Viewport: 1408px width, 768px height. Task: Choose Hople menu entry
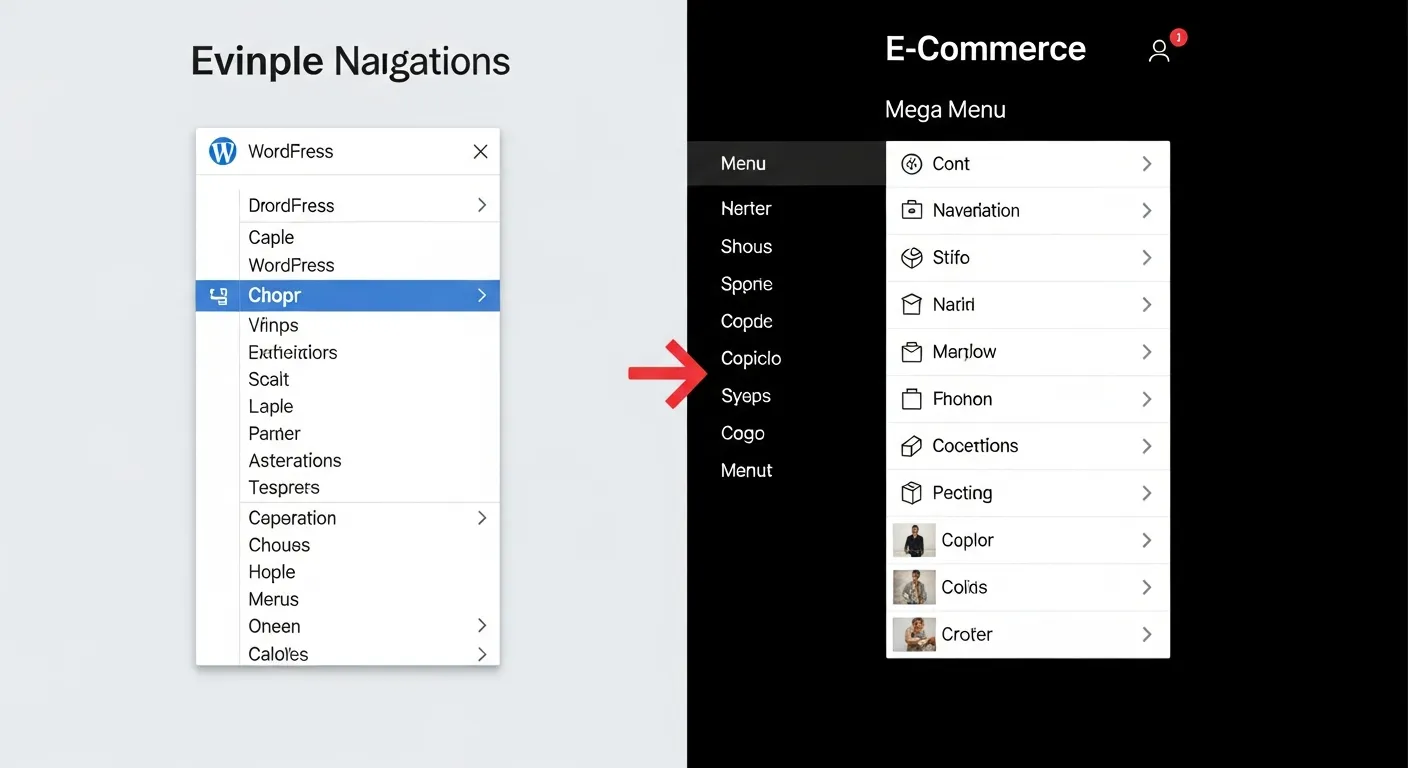click(272, 573)
